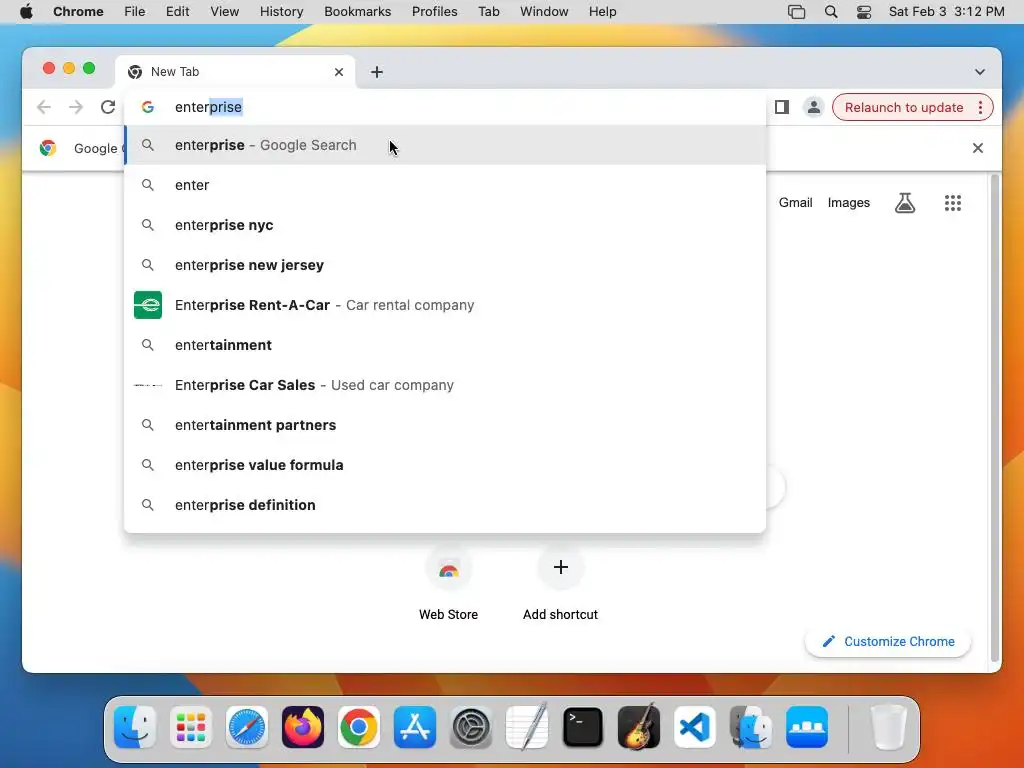Click the Customize Chrome button

tap(888, 641)
